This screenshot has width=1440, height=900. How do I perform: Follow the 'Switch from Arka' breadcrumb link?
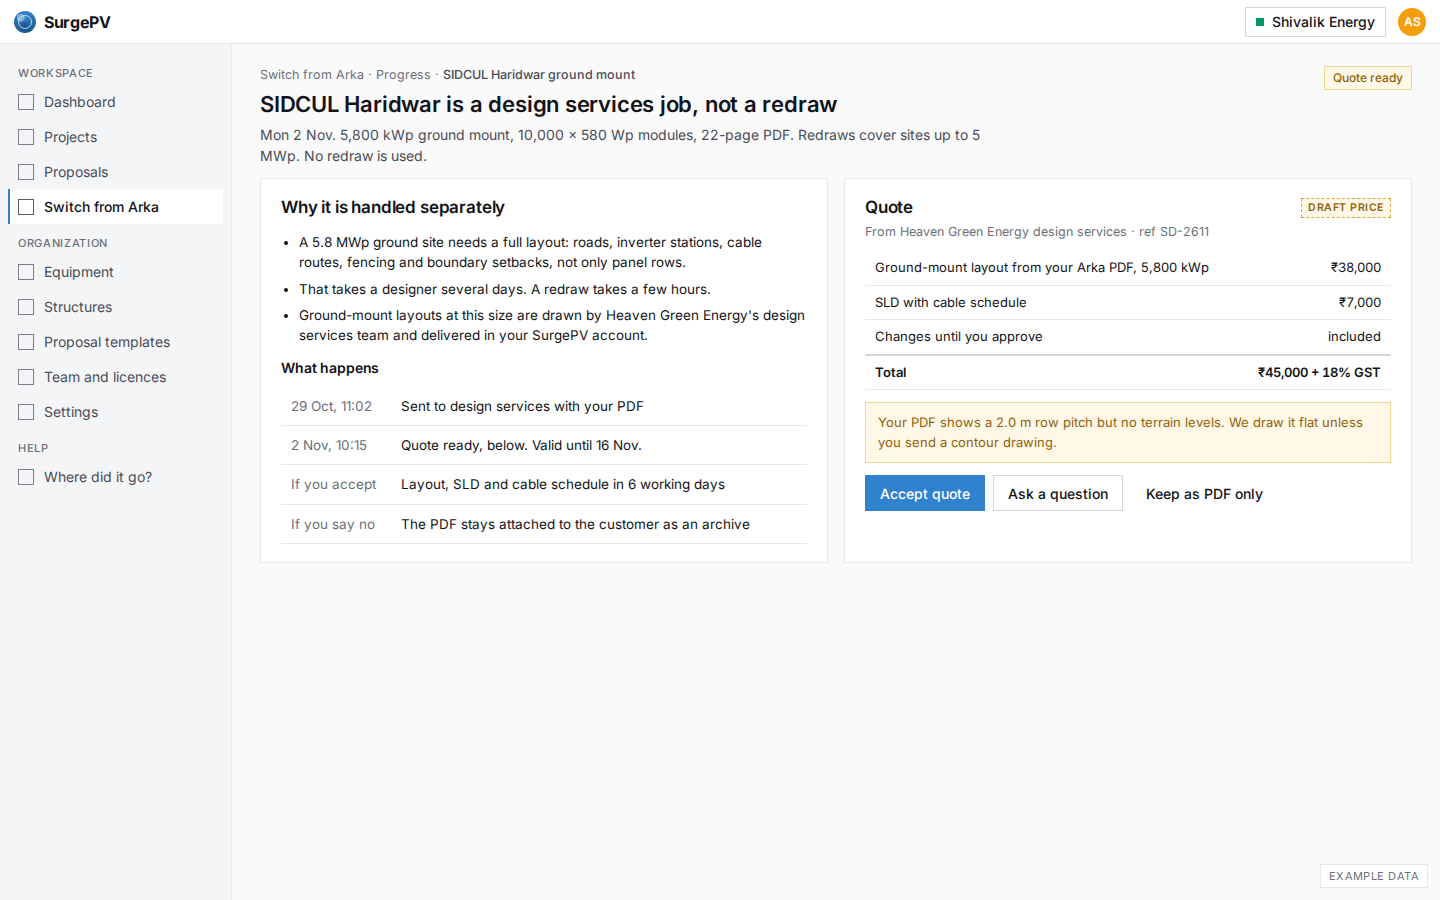[x=312, y=75]
